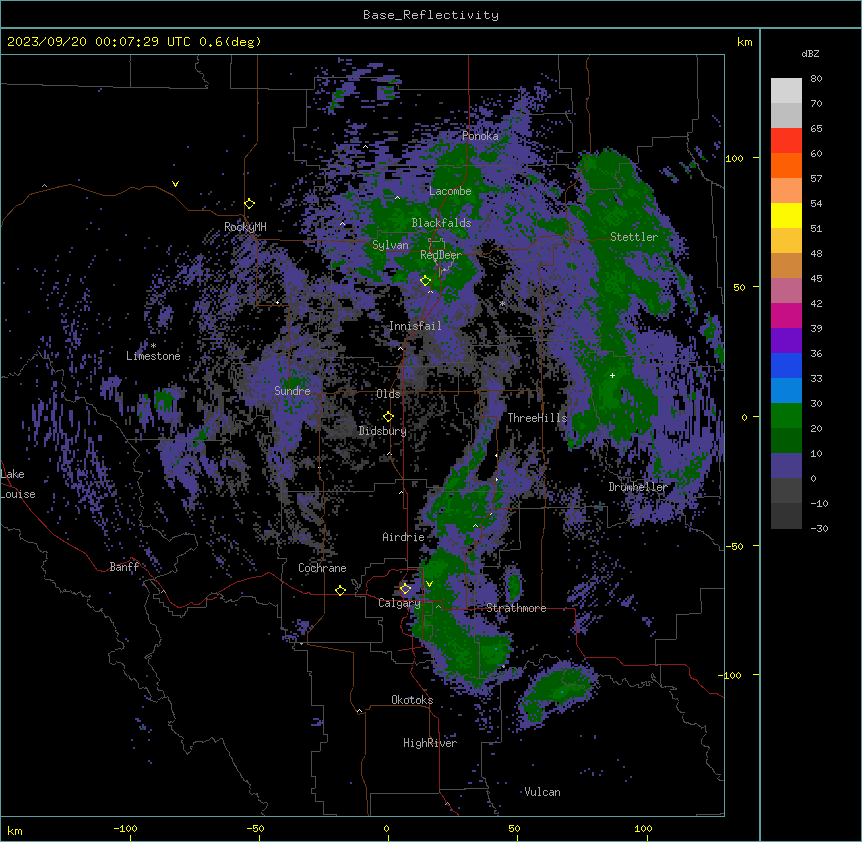Screen dimensions: 862x842
Task: Click the Sylvan city label
Action: (x=390, y=245)
